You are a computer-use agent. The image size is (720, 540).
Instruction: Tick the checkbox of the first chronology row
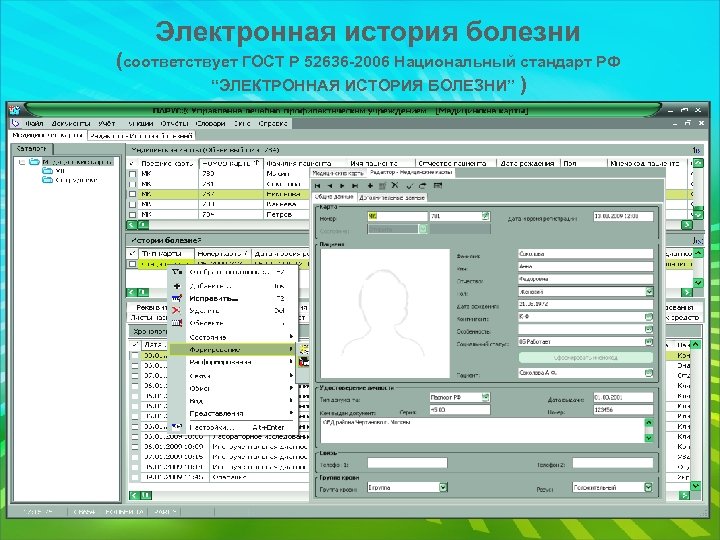[135, 355]
